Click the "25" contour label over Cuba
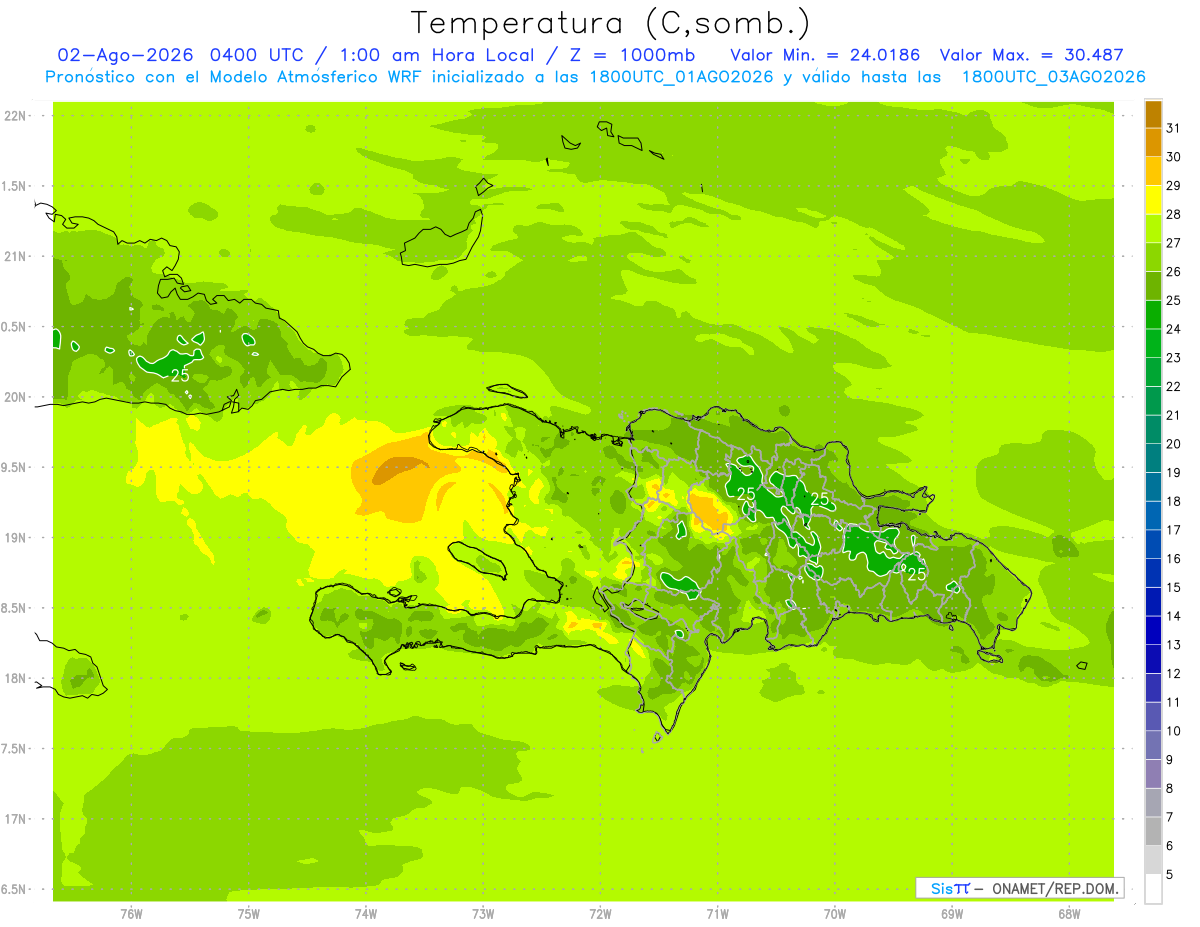The width and height of the screenshot is (1200, 927). (x=180, y=376)
